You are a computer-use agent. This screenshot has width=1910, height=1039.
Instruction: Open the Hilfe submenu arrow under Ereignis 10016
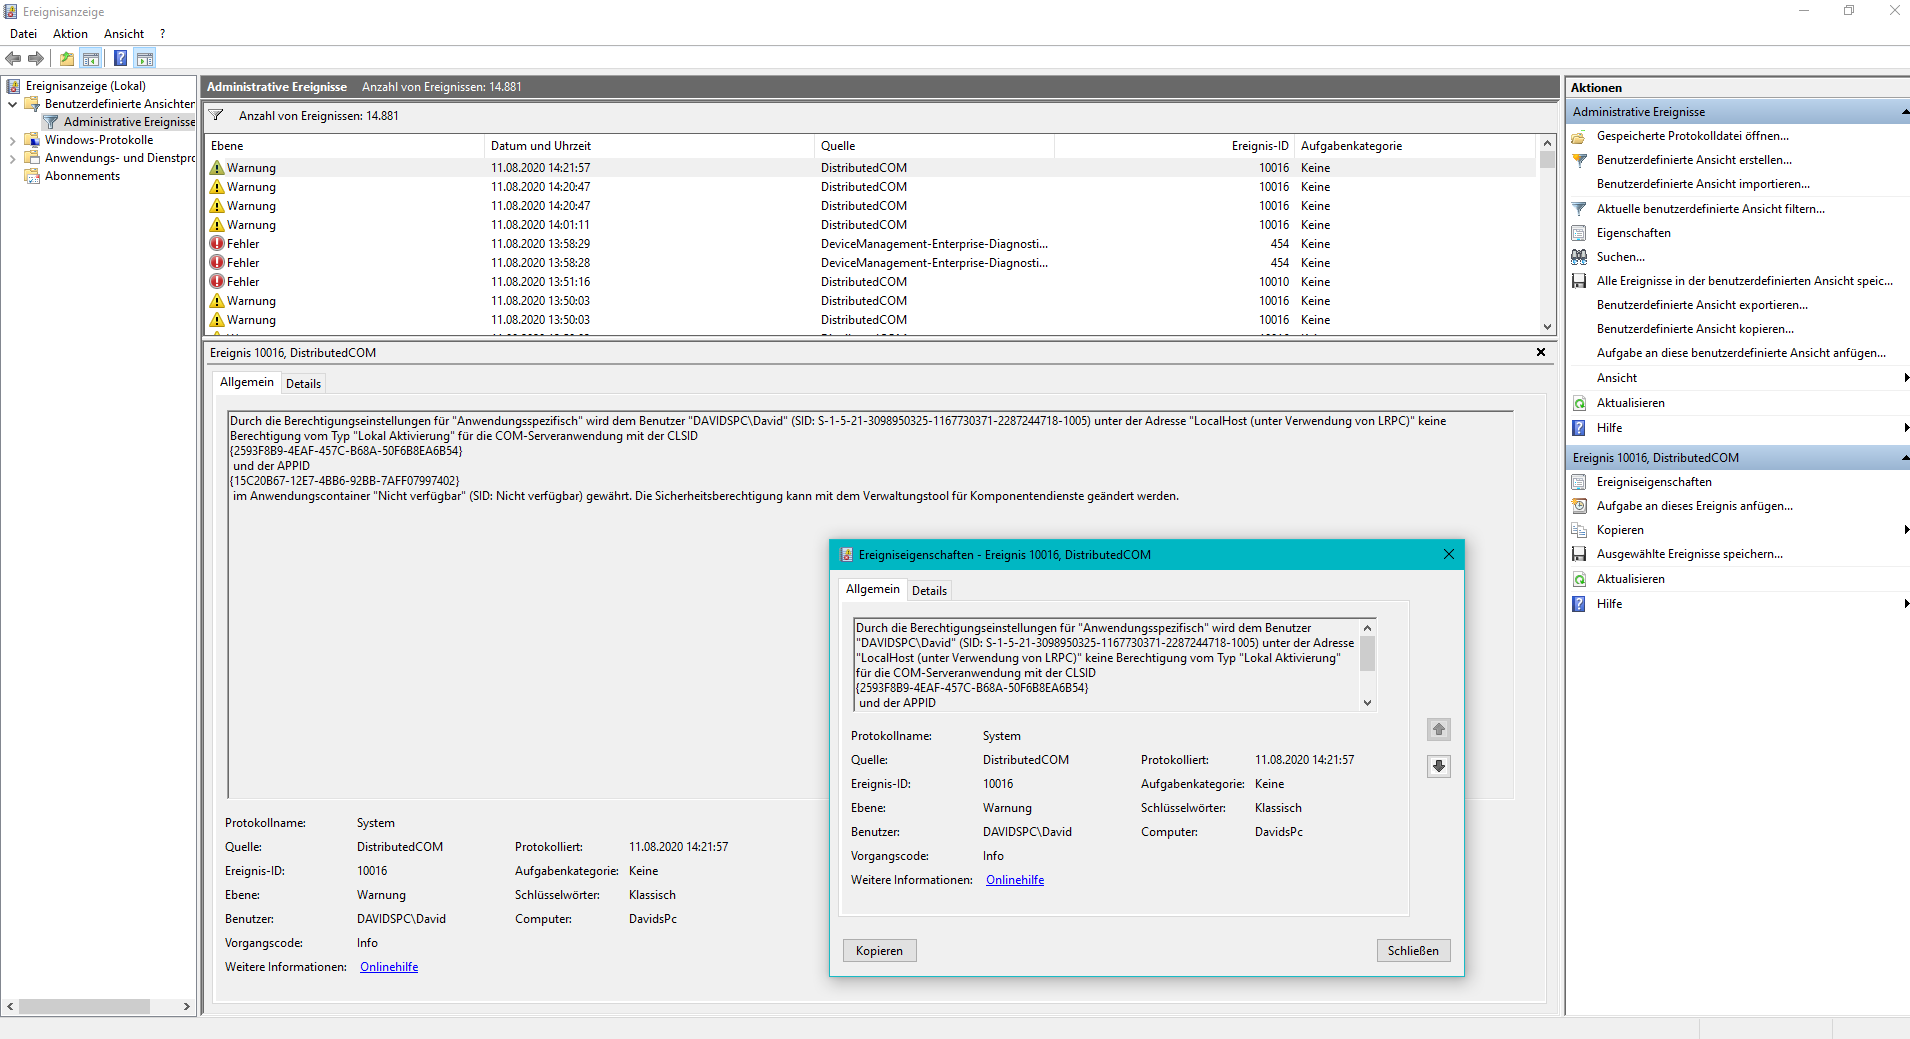(x=1906, y=604)
